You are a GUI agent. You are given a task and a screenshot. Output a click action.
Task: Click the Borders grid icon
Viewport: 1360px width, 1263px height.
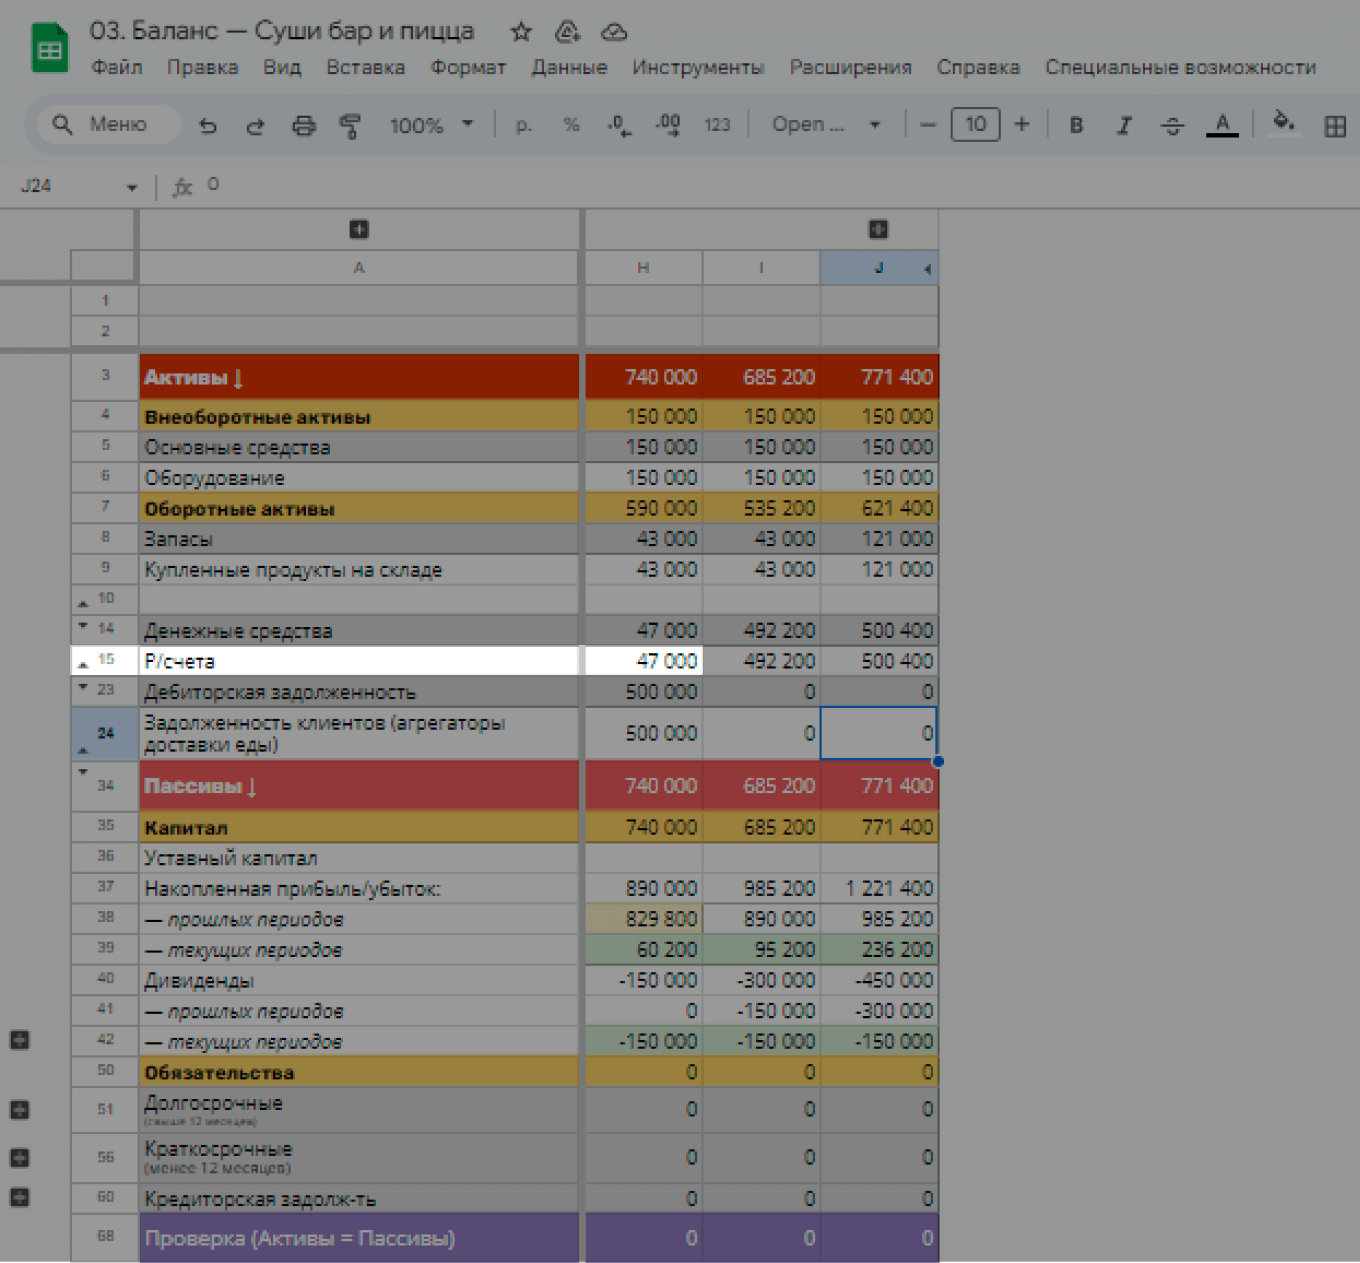pyautogui.click(x=1334, y=126)
